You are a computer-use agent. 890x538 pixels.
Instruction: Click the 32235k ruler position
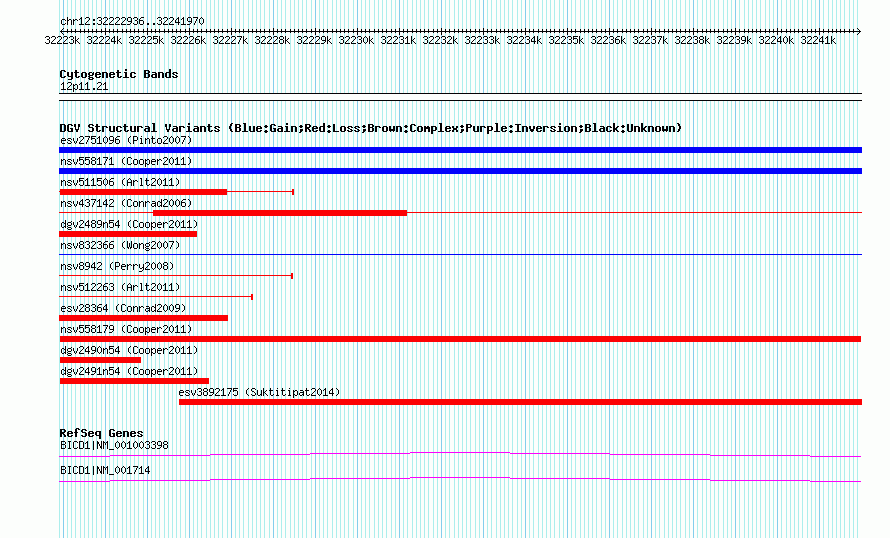pyautogui.click(x=566, y=40)
